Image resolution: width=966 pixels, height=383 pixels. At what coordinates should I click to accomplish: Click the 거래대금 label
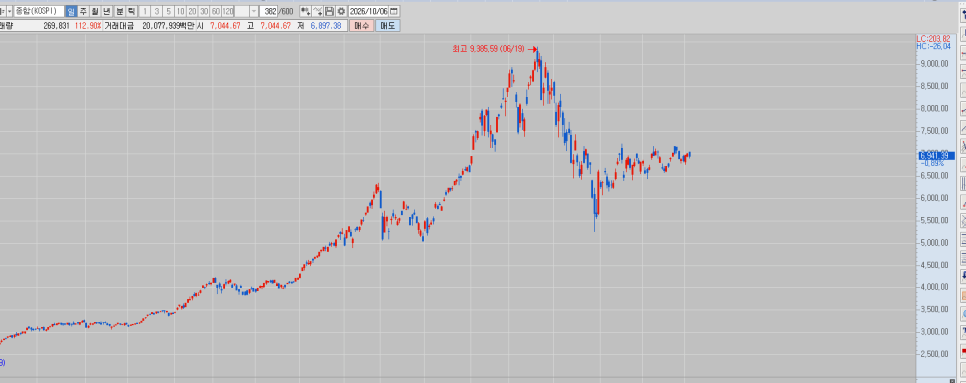(x=119, y=26)
